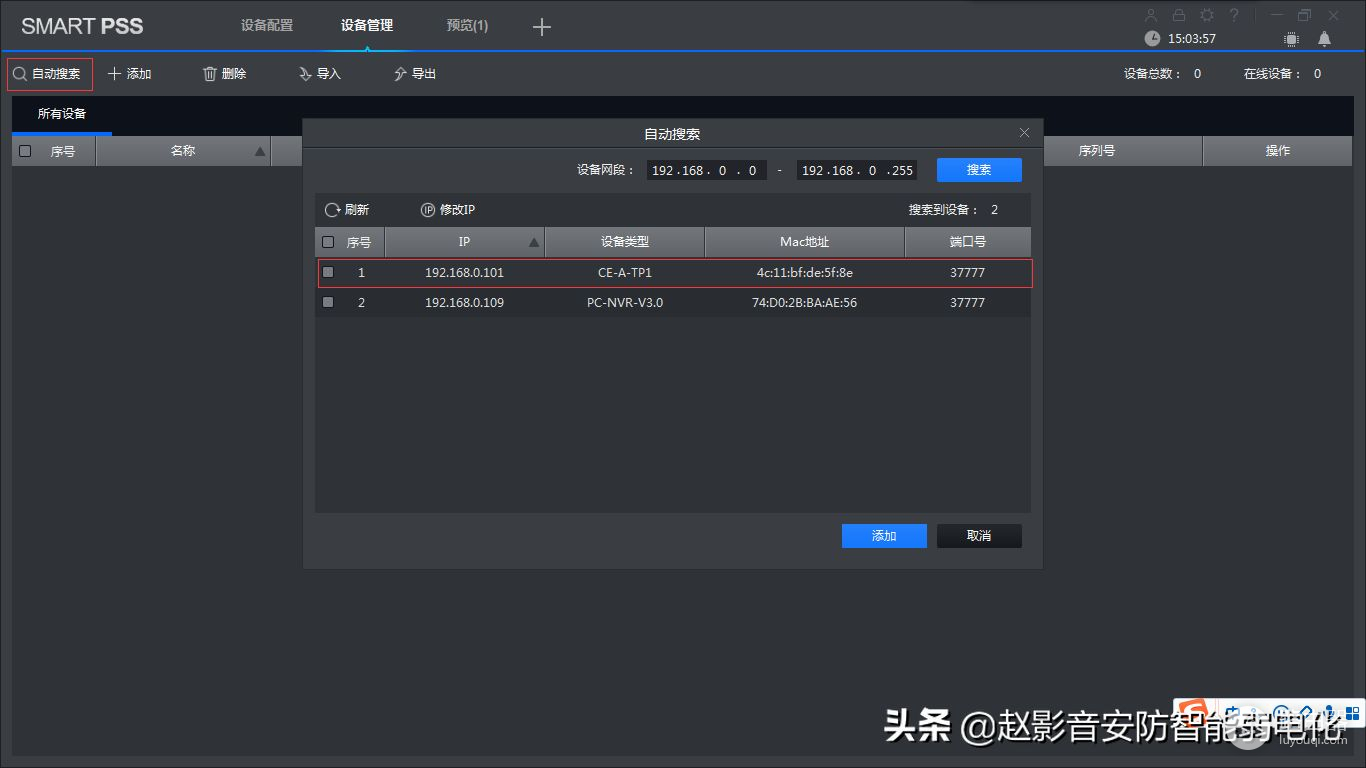
Task: Open the user account icon
Action: click(1151, 15)
